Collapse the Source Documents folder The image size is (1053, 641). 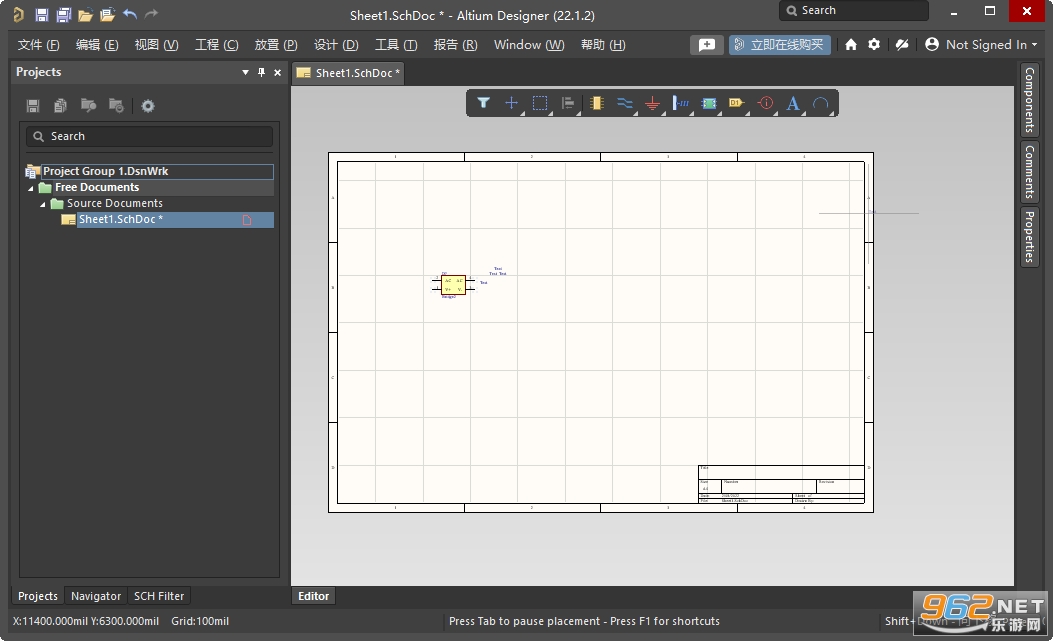click(42, 204)
